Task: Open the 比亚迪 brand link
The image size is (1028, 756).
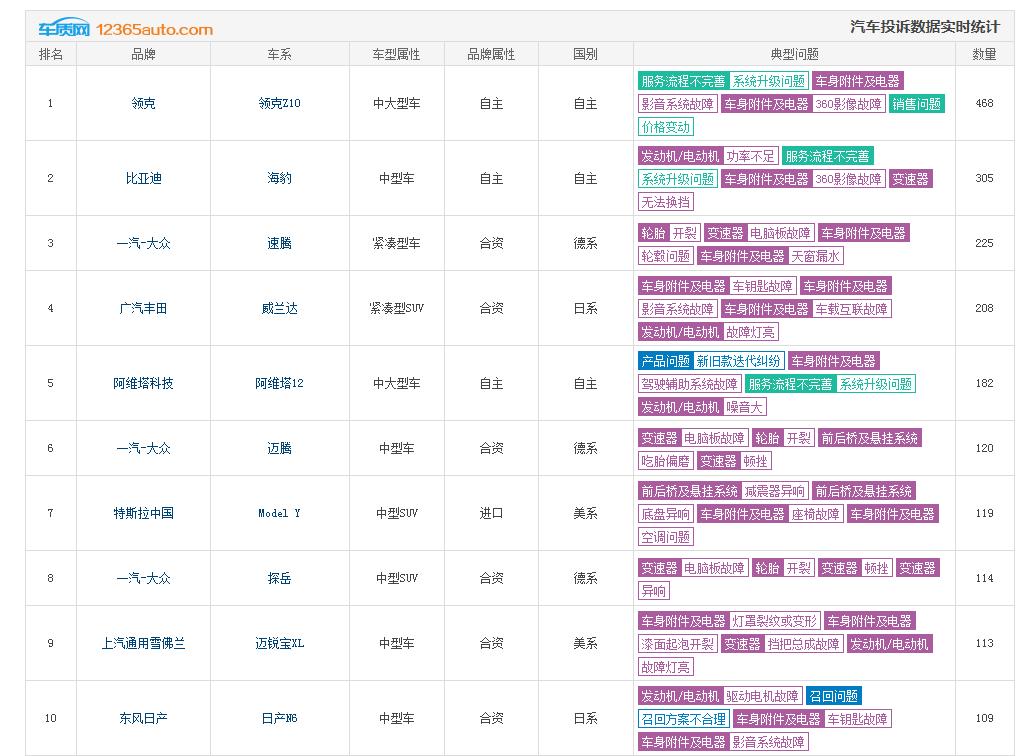Action: point(143,178)
